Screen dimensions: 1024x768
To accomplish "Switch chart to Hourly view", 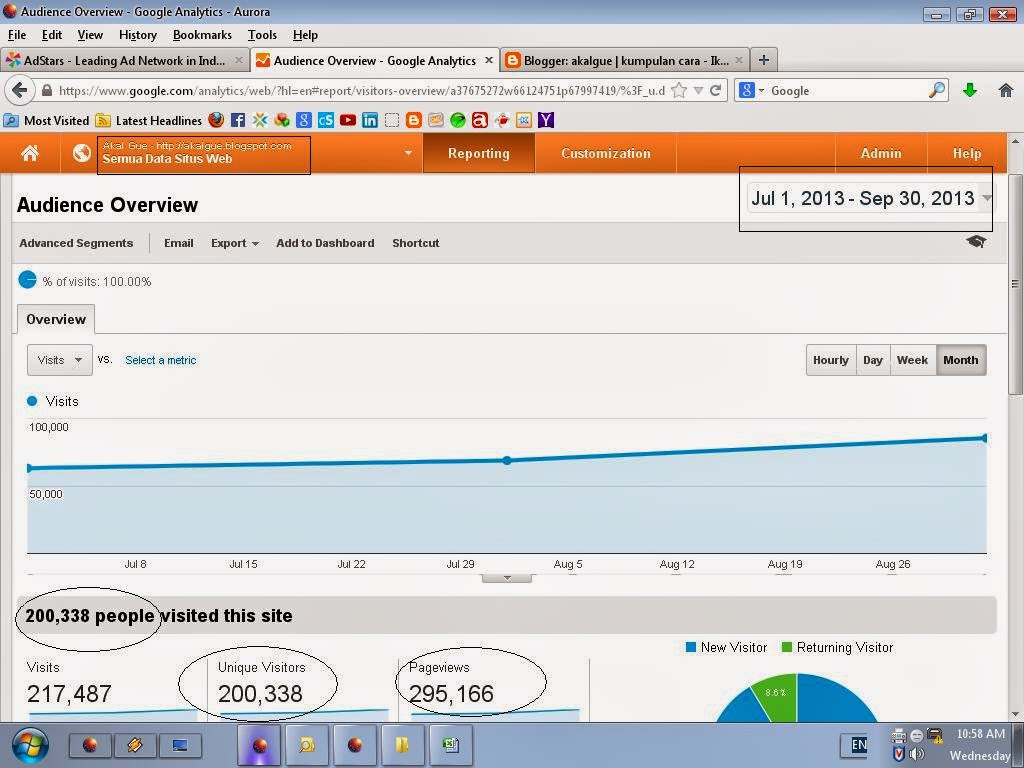I will point(831,360).
